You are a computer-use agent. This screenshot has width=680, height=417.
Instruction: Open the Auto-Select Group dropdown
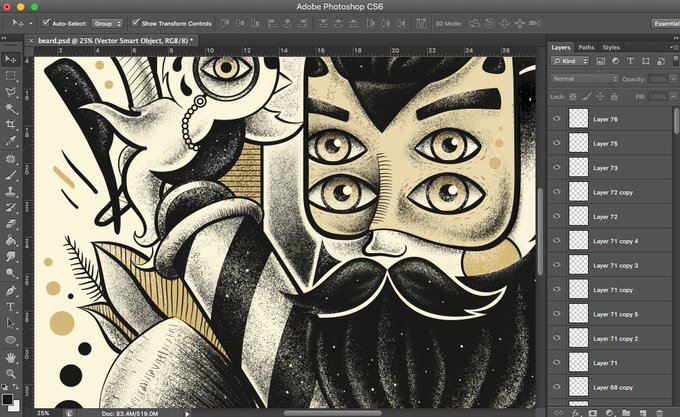[107, 23]
